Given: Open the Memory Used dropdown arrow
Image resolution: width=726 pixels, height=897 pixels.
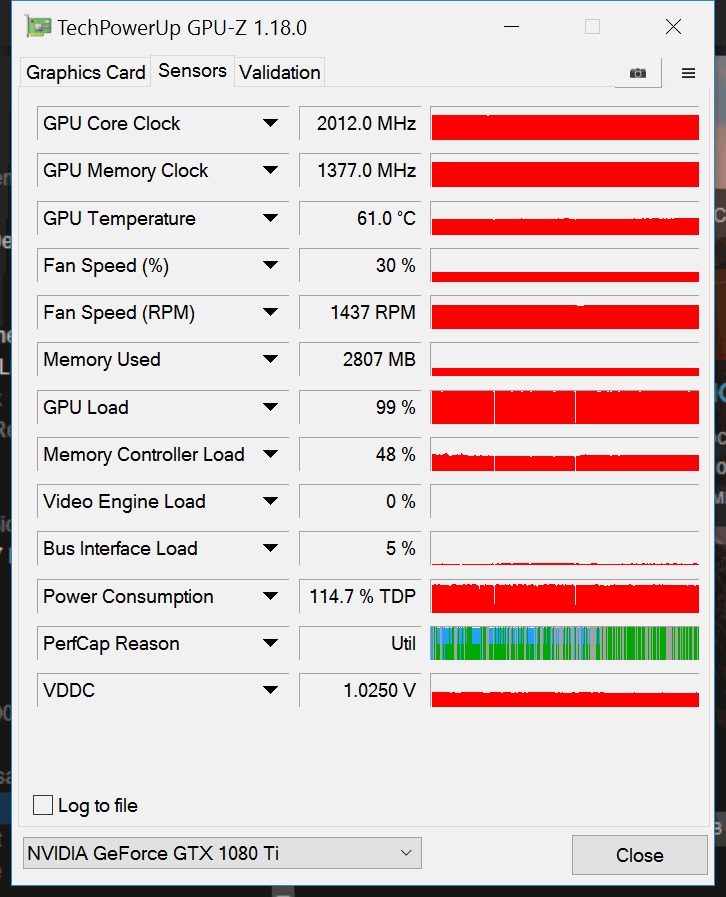Looking at the screenshot, I should [270, 360].
